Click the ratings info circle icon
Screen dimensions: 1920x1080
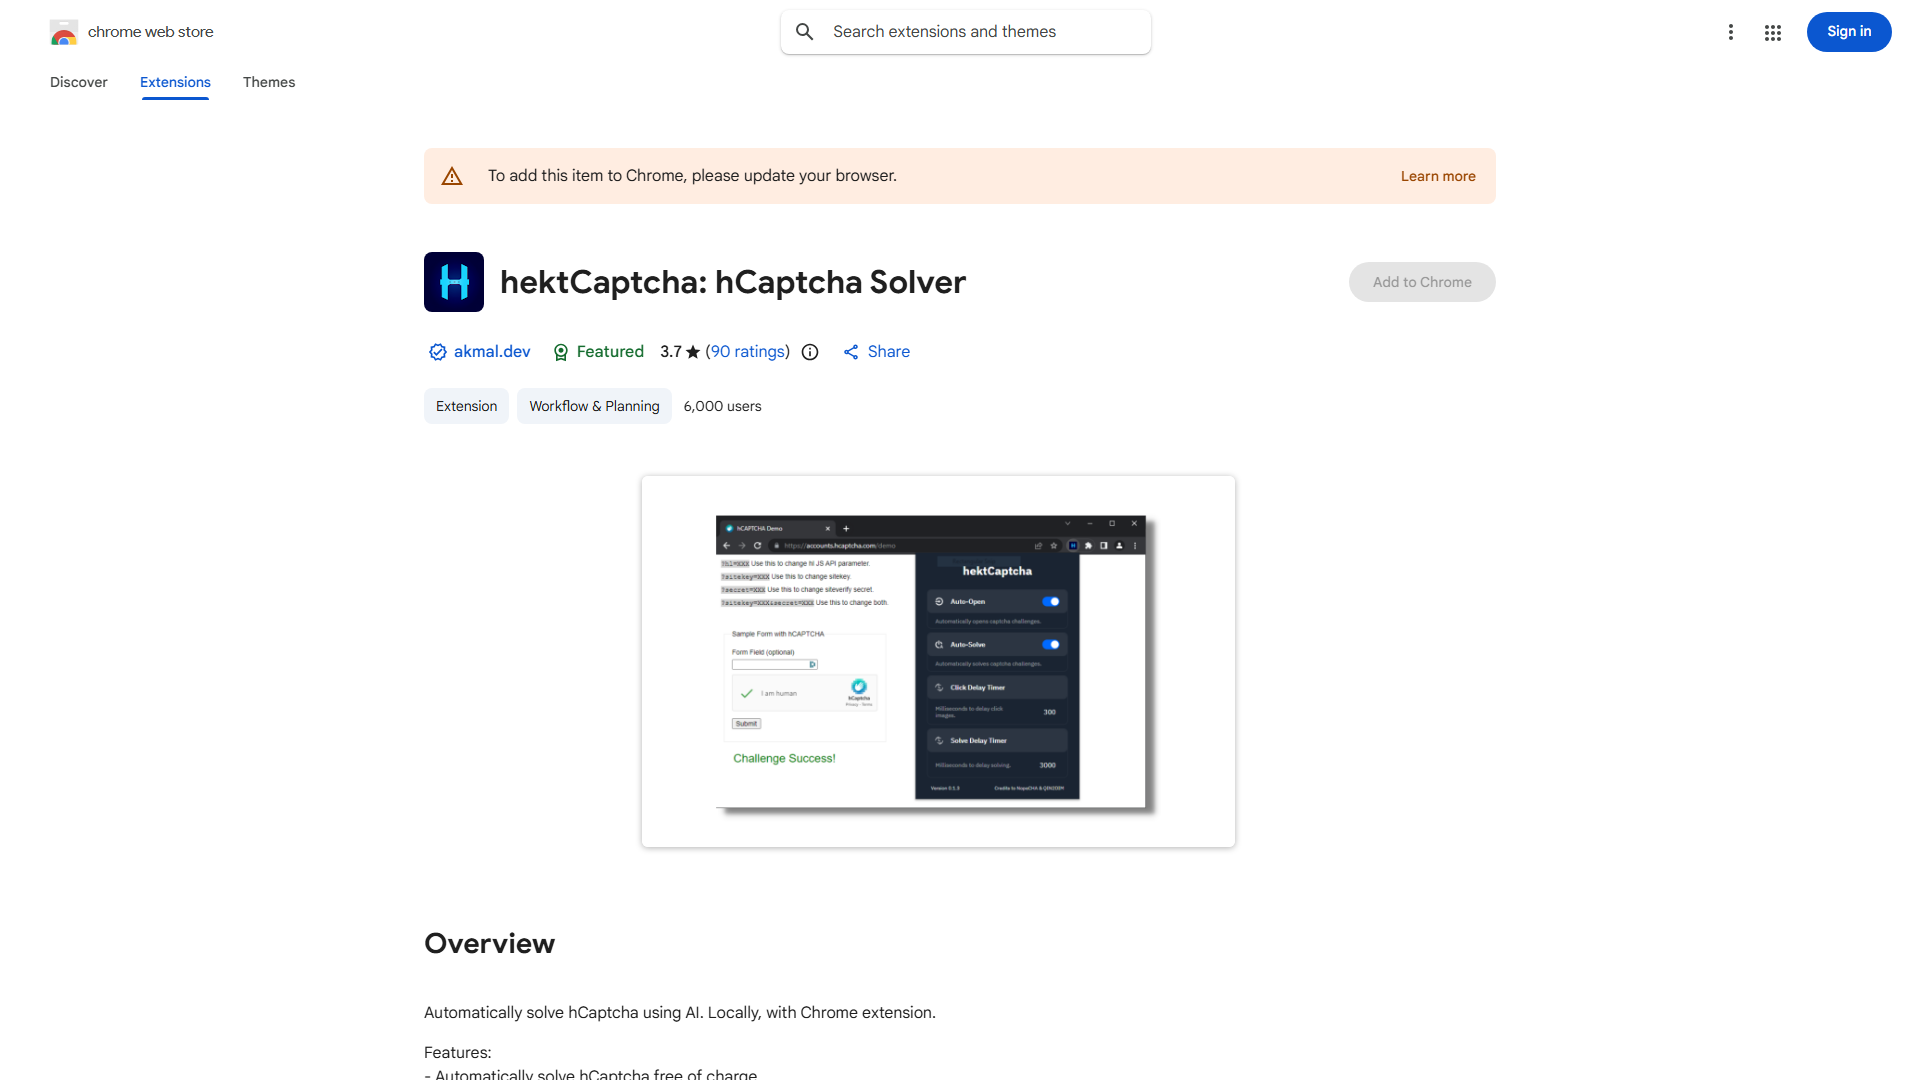coord(810,352)
